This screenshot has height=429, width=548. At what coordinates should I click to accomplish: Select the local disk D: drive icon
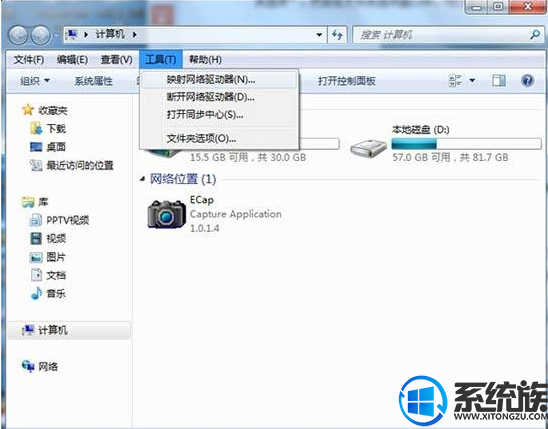369,148
